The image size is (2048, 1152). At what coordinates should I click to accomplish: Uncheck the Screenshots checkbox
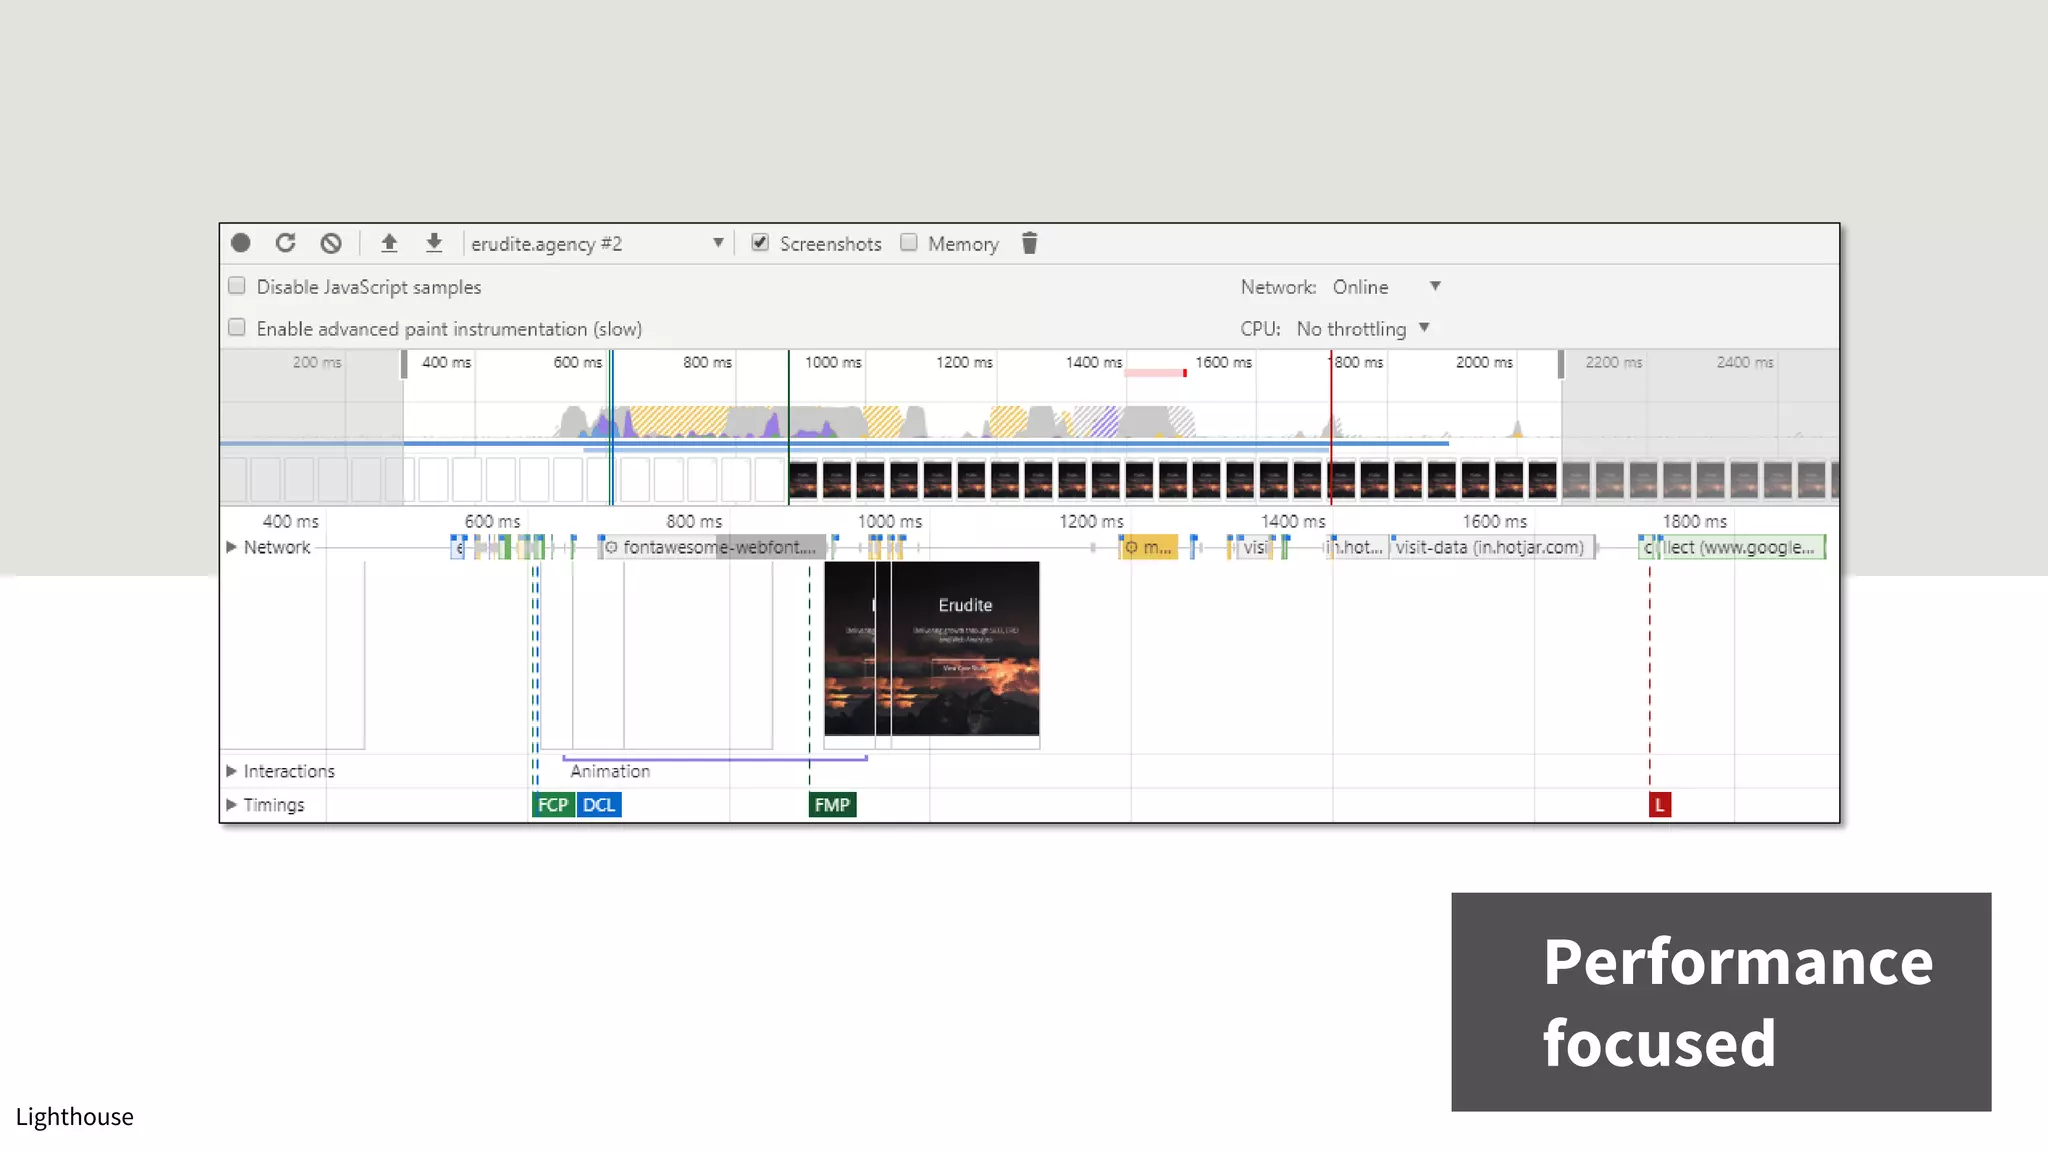pos(760,243)
